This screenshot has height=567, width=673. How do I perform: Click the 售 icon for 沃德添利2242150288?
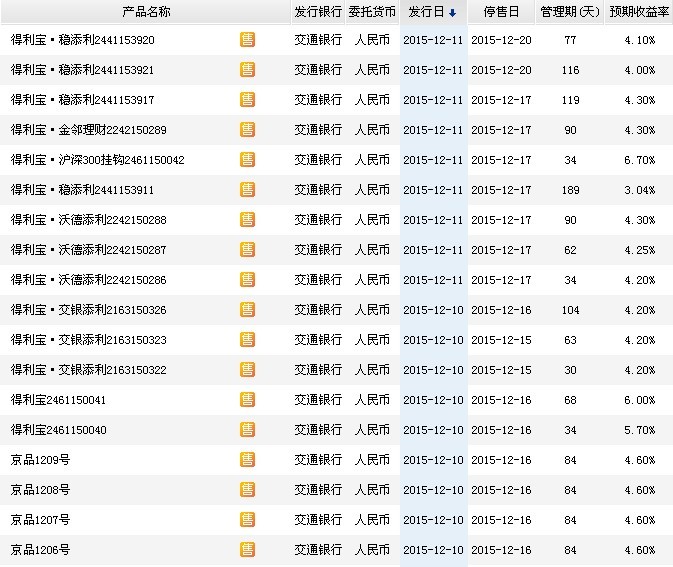[247, 220]
